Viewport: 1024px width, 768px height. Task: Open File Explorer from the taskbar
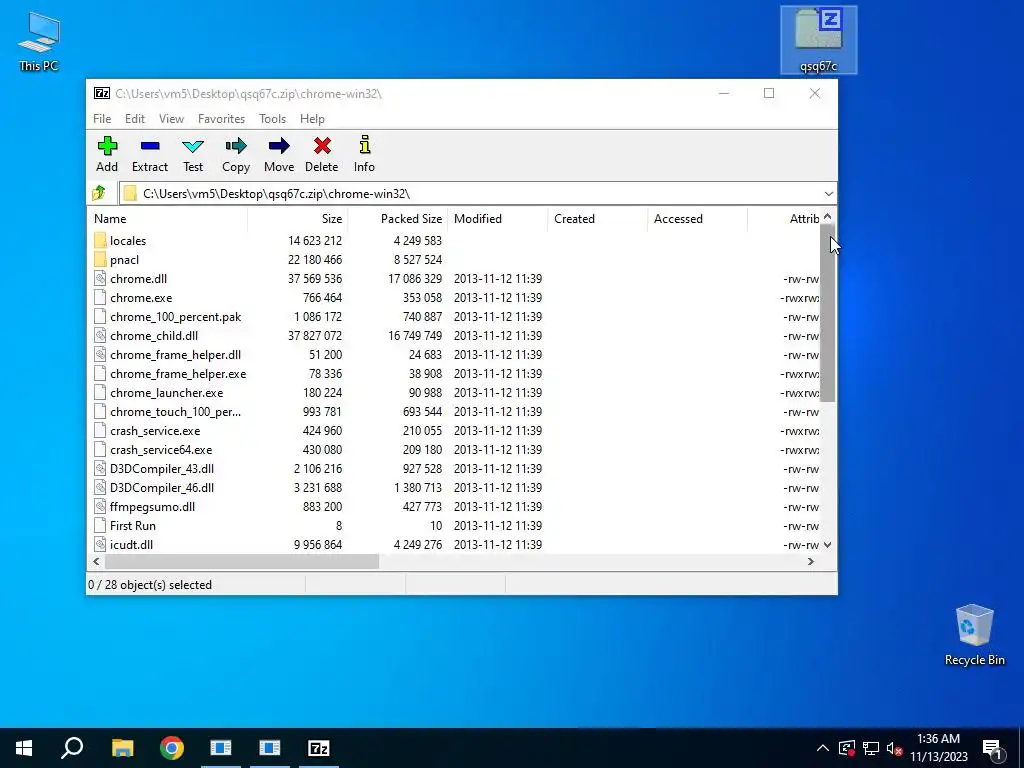tap(122, 748)
